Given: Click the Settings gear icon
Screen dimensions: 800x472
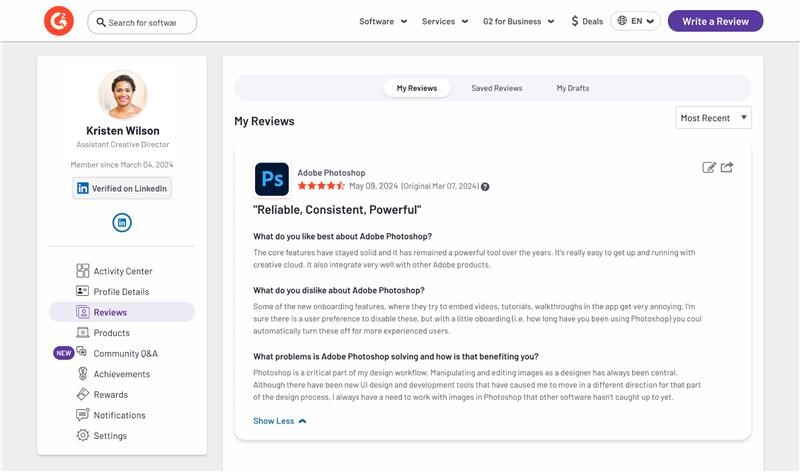Looking at the screenshot, I should (x=82, y=435).
